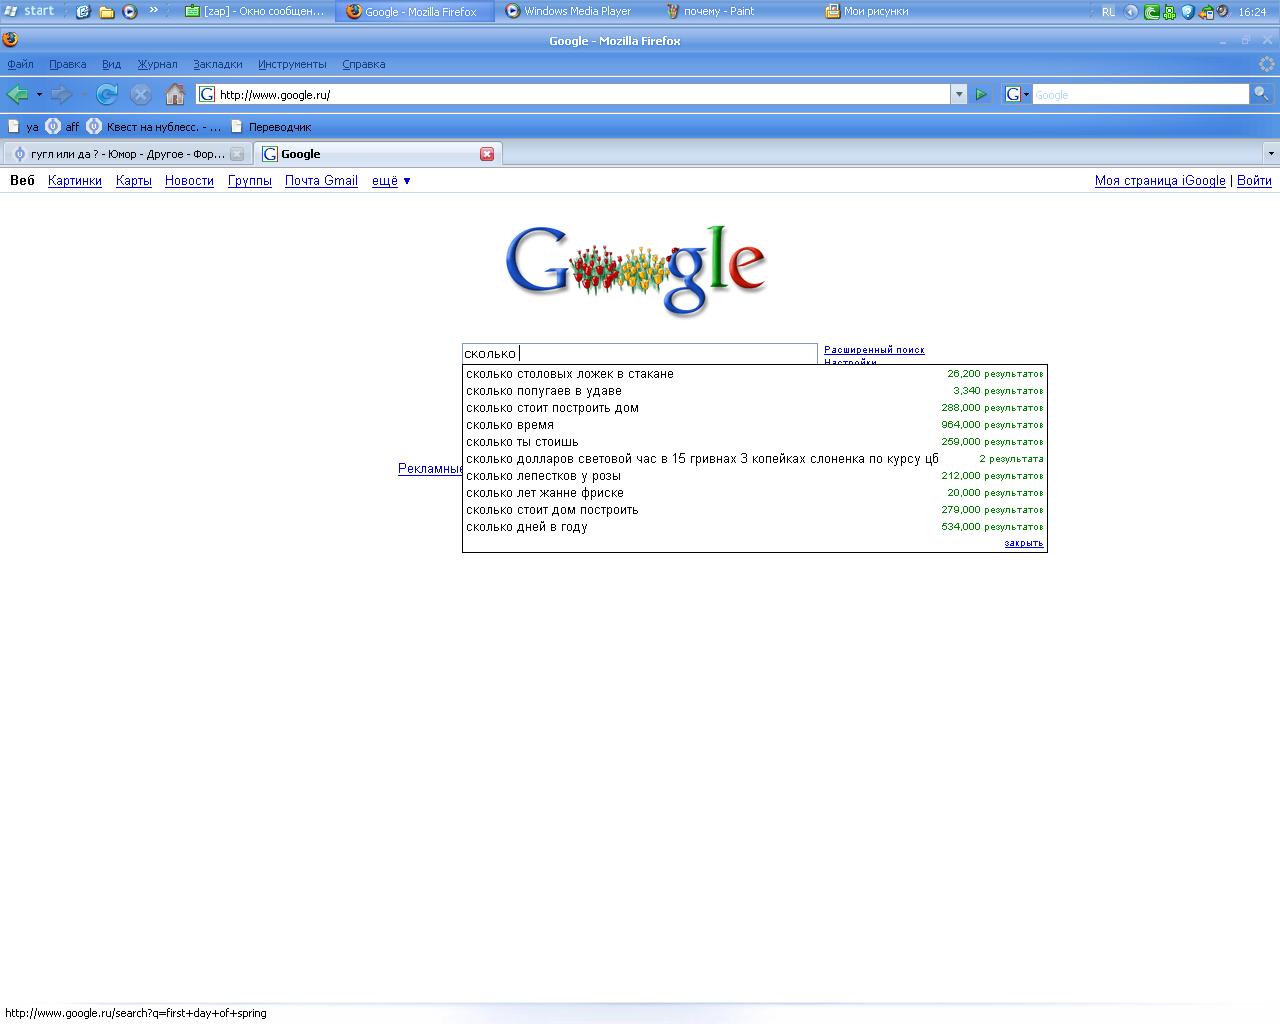This screenshot has width=1280, height=1024.
Task: Close the 'гугл или да ?' tab
Action: pos(237,154)
